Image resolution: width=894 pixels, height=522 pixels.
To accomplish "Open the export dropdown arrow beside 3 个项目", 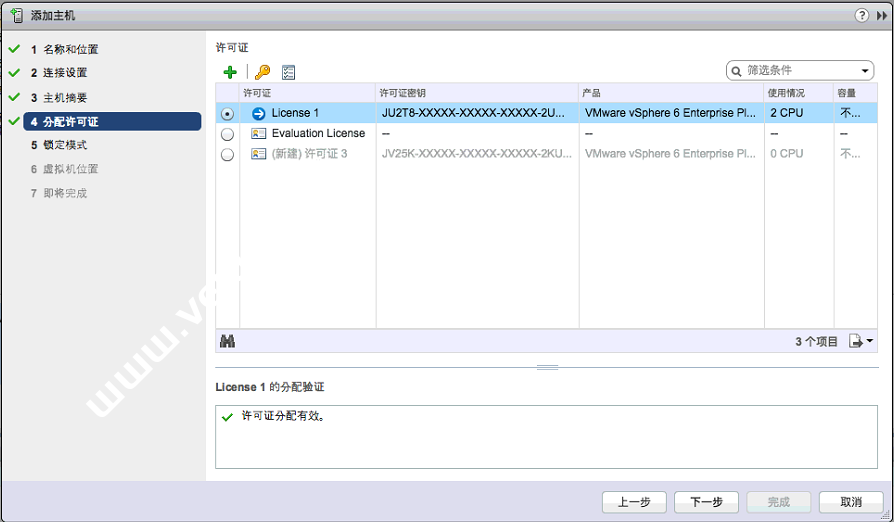I will click(869, 341).
